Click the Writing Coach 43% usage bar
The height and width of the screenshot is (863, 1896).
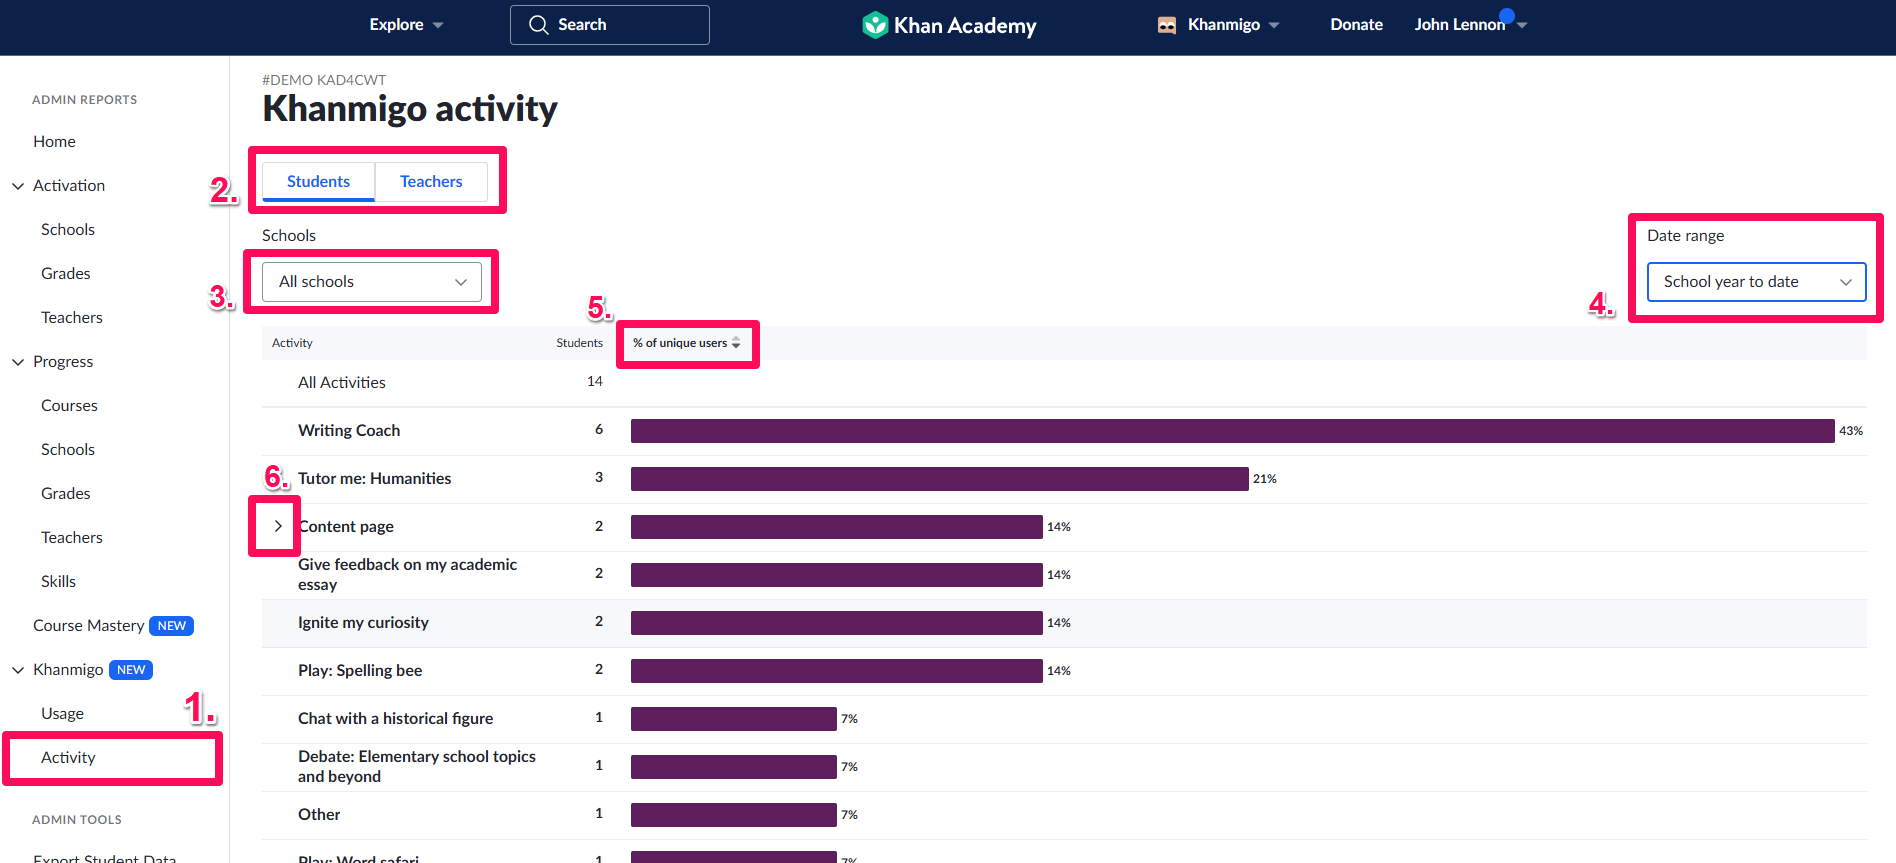tap(1233, 431)
